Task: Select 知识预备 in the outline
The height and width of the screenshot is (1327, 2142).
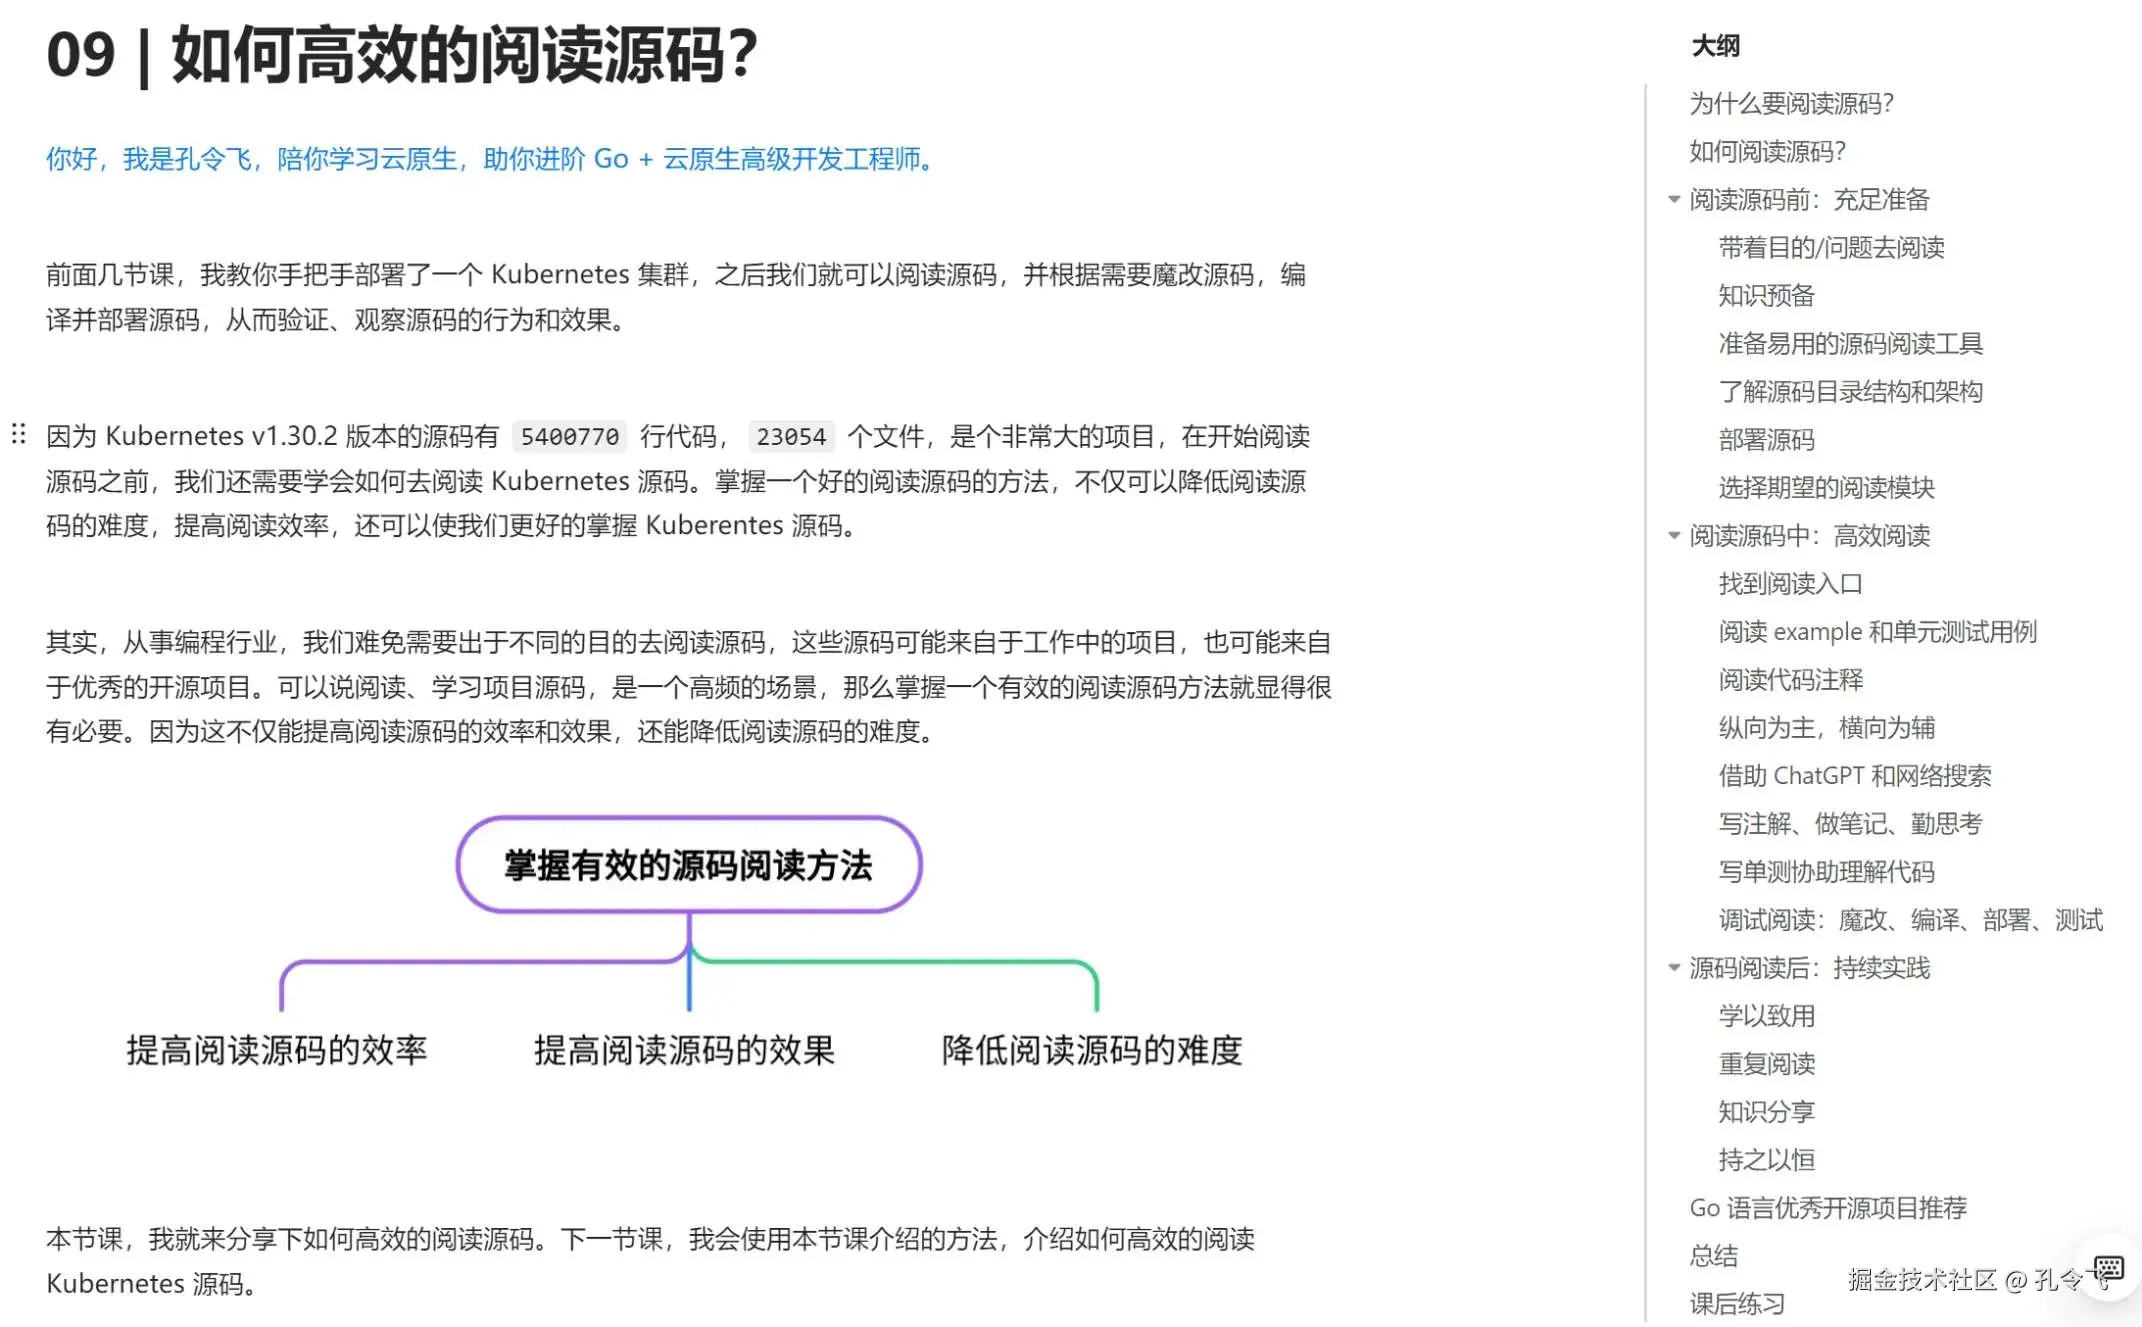Action: [x=1766, y=295]
